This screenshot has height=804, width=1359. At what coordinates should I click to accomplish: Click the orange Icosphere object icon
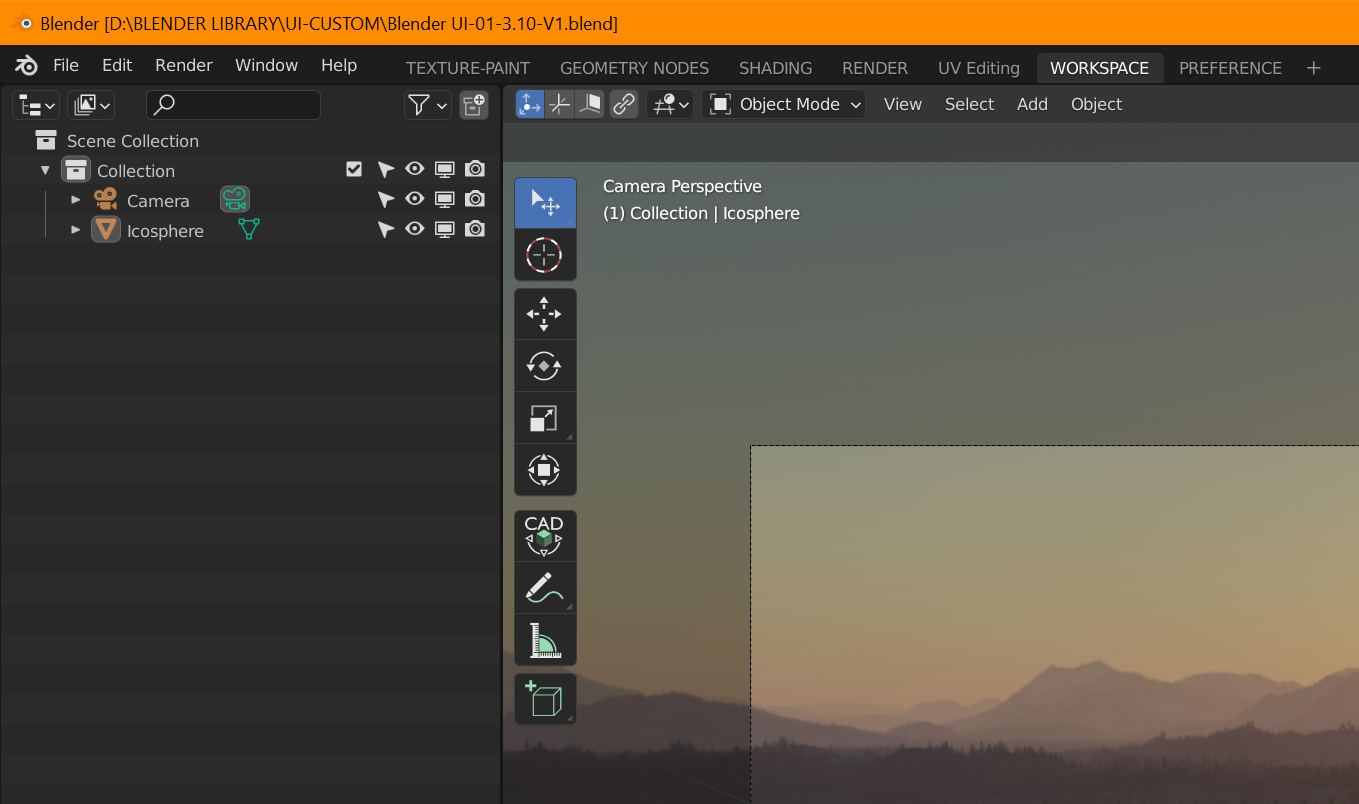pyautogui.click(x=106, y=230)
